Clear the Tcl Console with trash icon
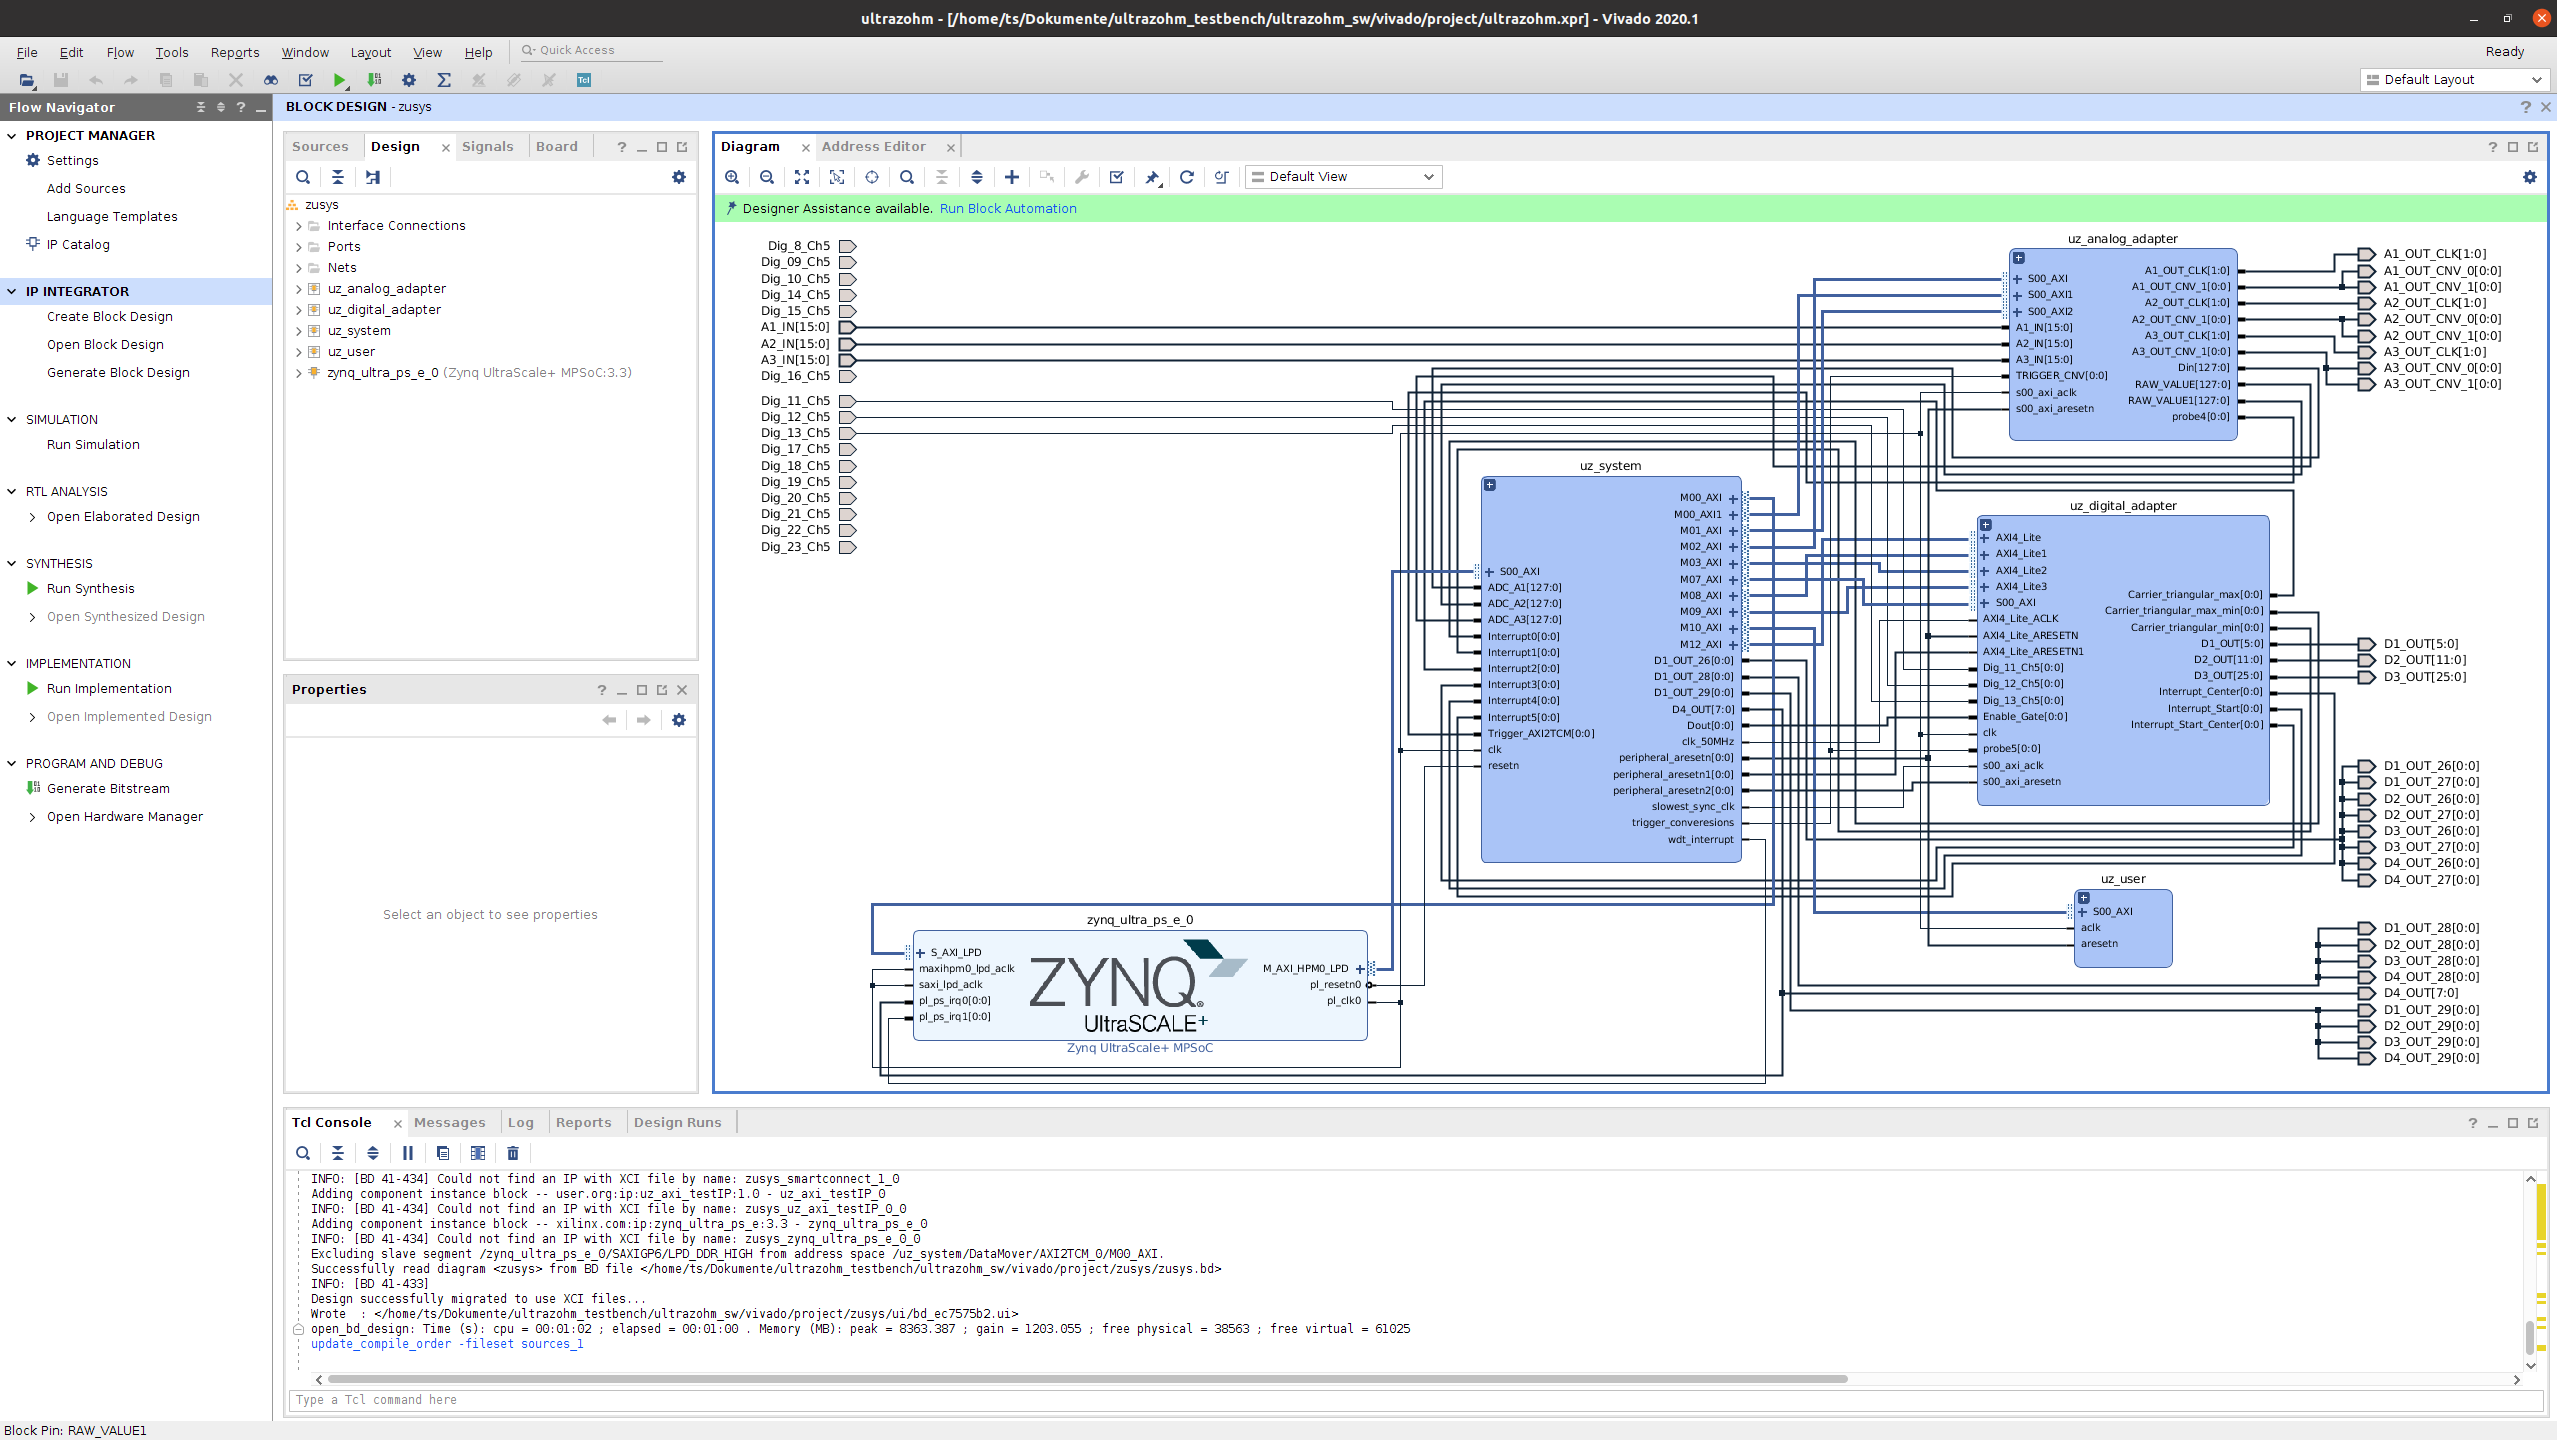The height and width of the screenshot is (1440, 2557). pos(513,1153)
